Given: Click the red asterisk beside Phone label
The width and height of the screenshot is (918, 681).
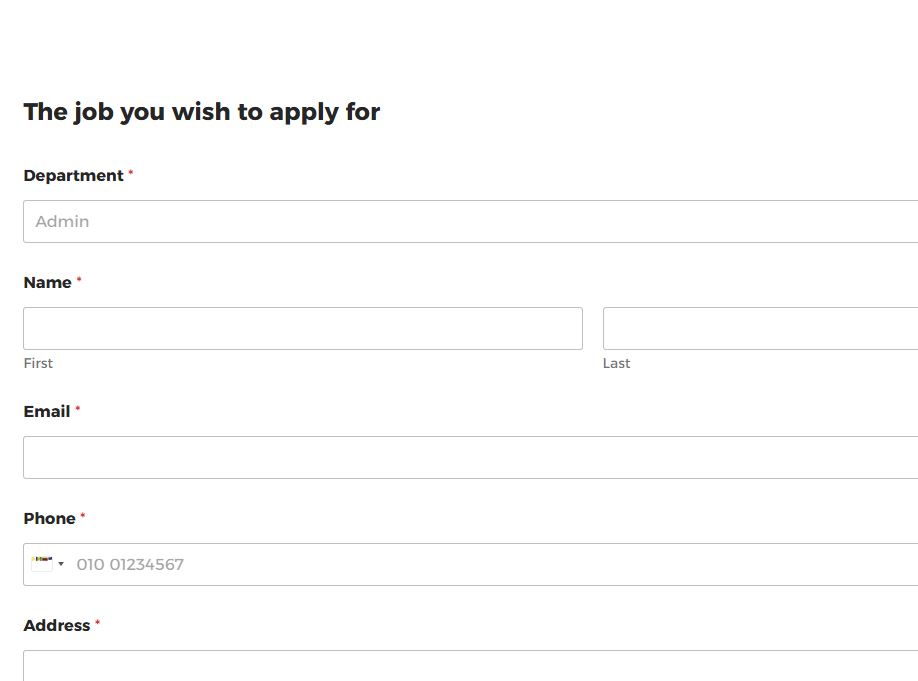Looking at the screenshot, I should click(83, 516).
